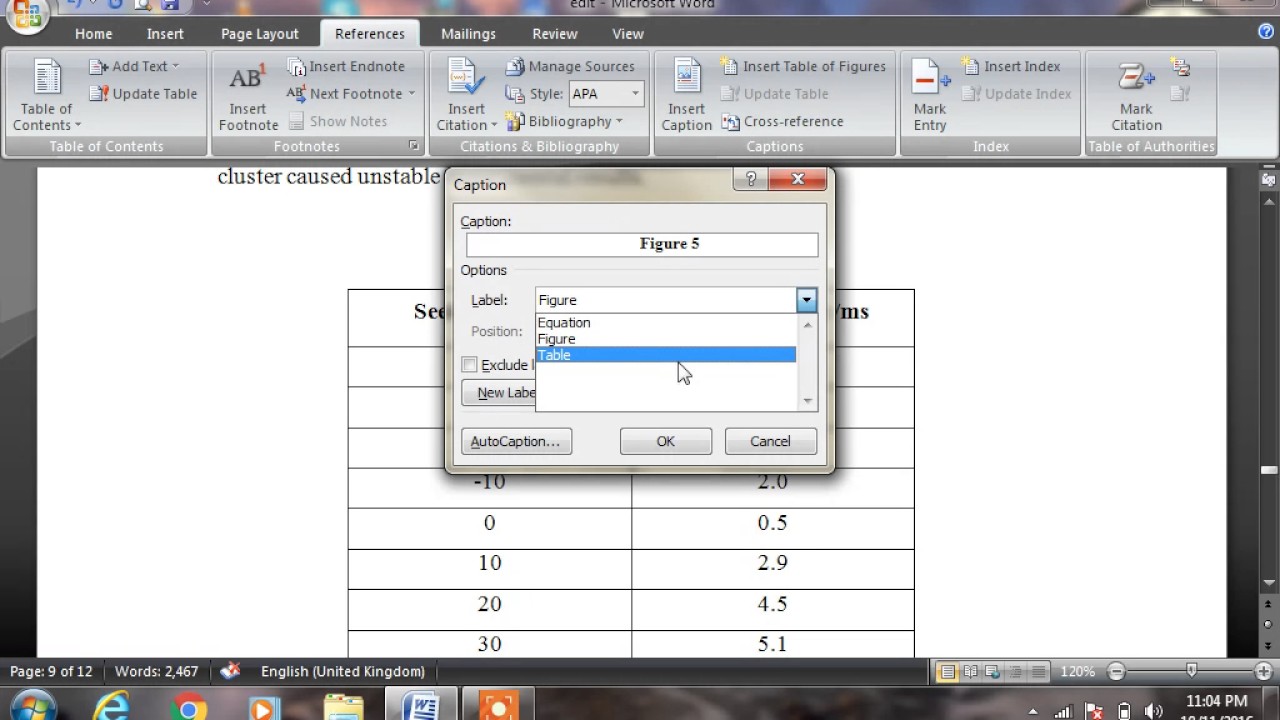Open Google Chrome from taskbar
1280x720 pixels.
(187, 707)
